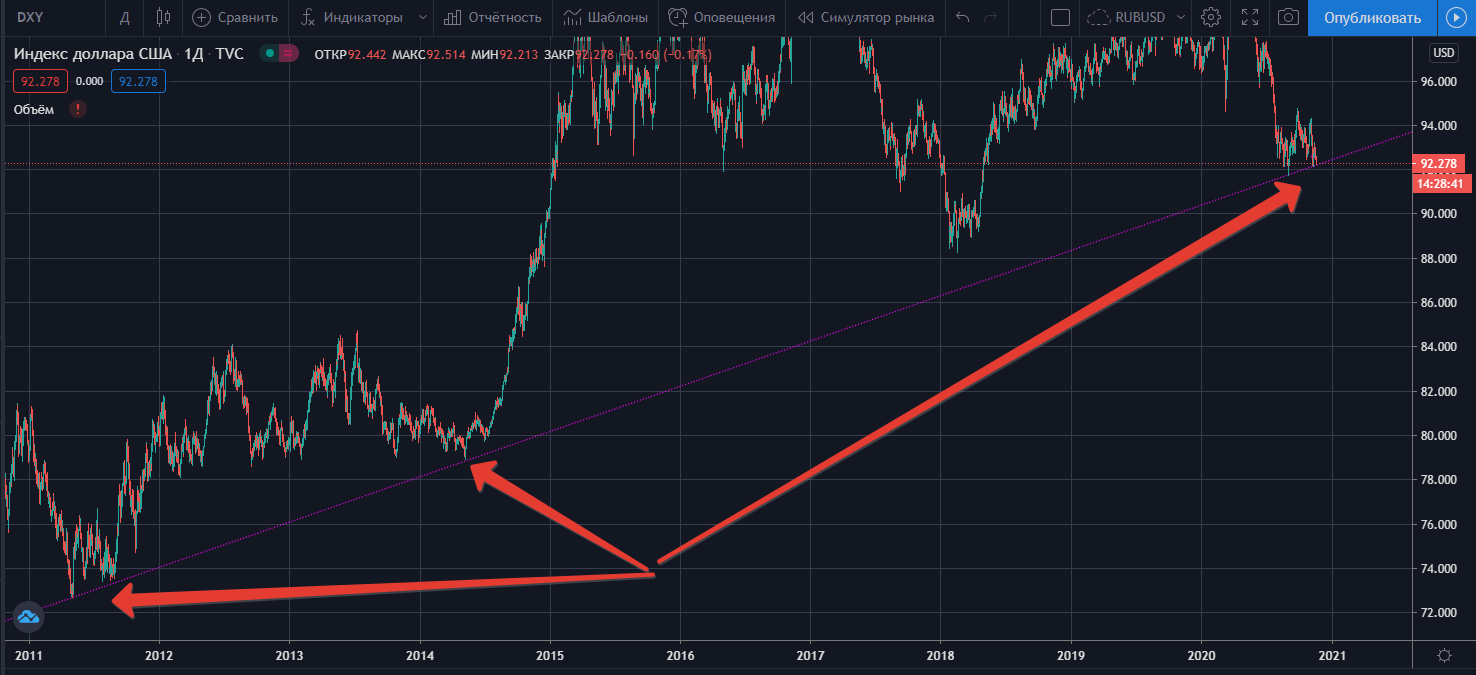Viewport: 1476px width, 675px height.
Task: Open the bottom-right axis settings gear
Action: click(1444, 656)
